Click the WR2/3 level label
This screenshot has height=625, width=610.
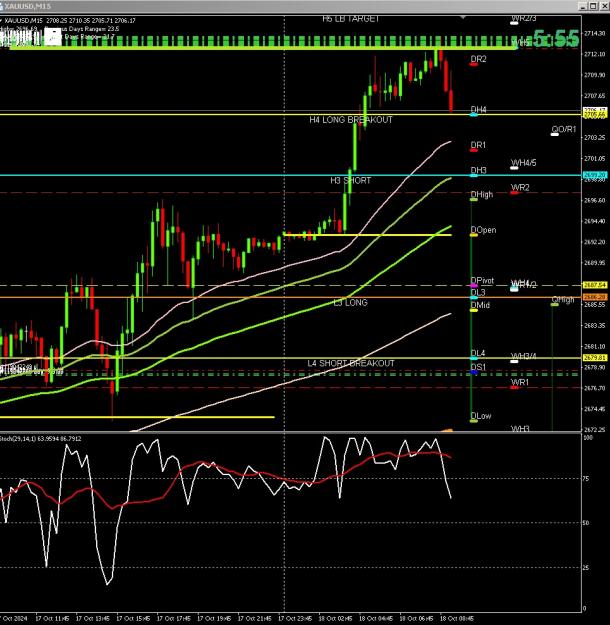point(524,18)
